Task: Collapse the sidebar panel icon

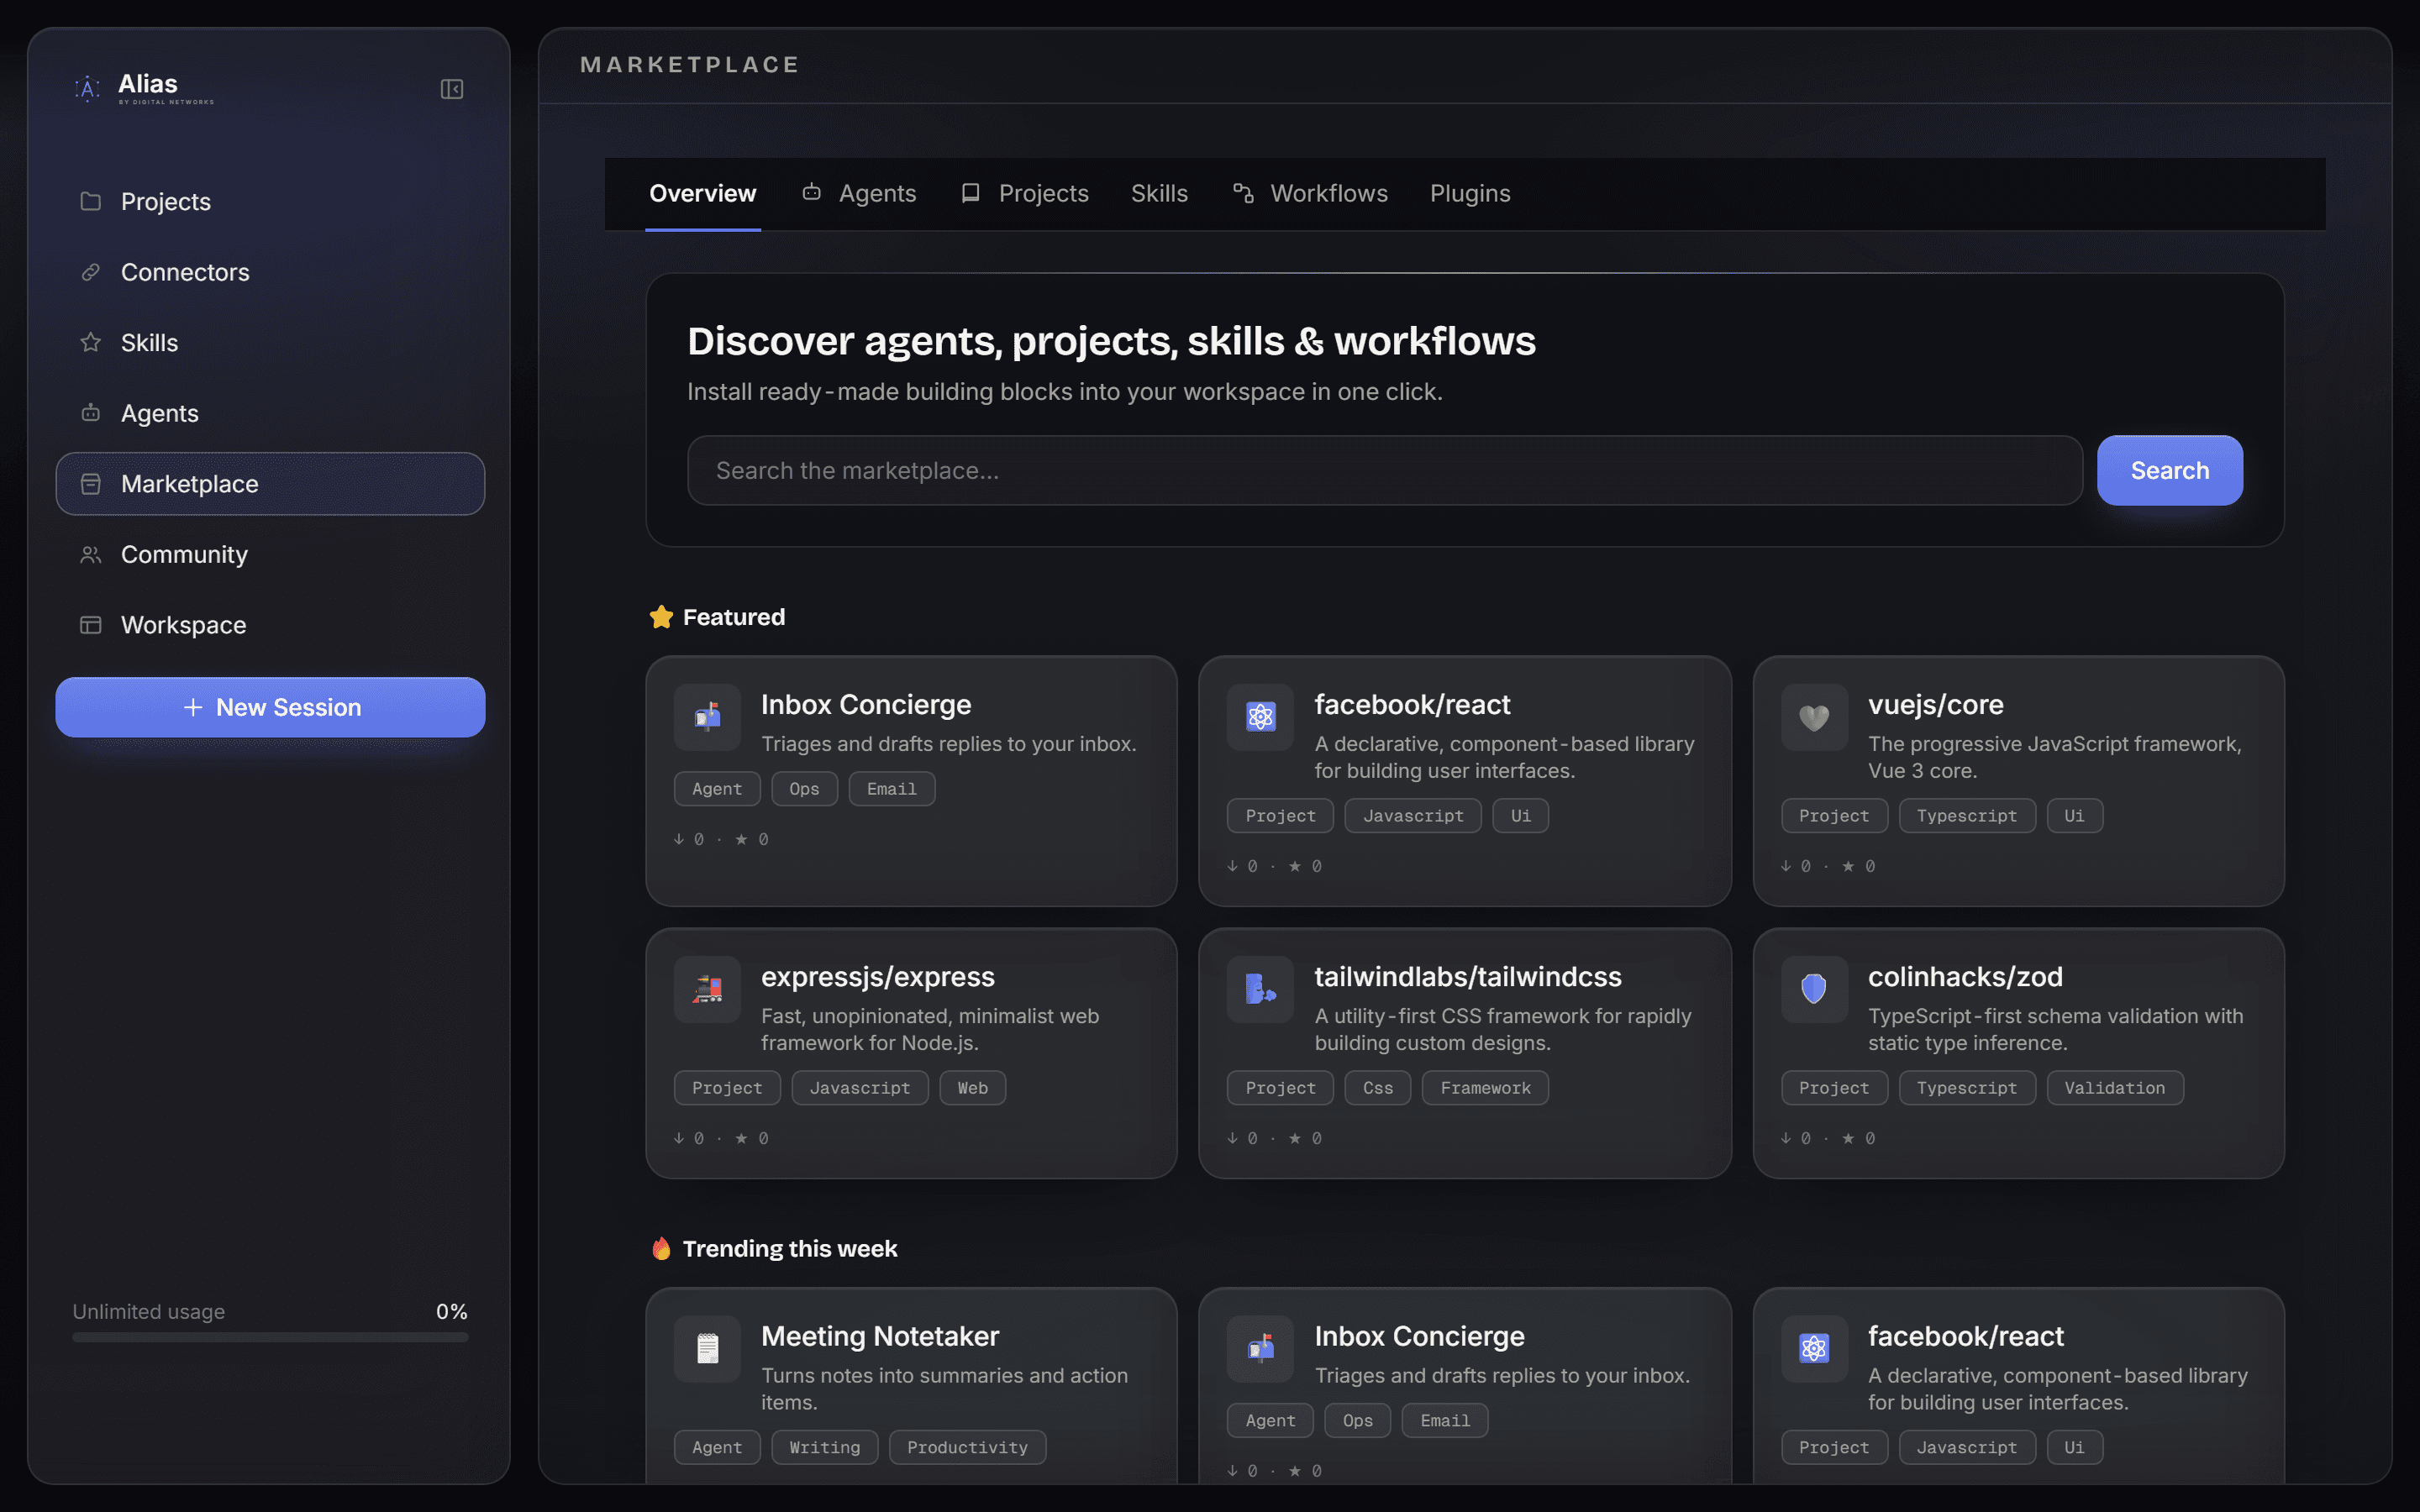Action: 452,89
